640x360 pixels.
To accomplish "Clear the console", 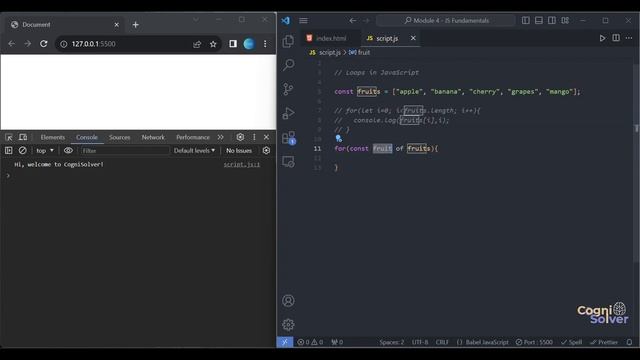I will coord(22,151).
